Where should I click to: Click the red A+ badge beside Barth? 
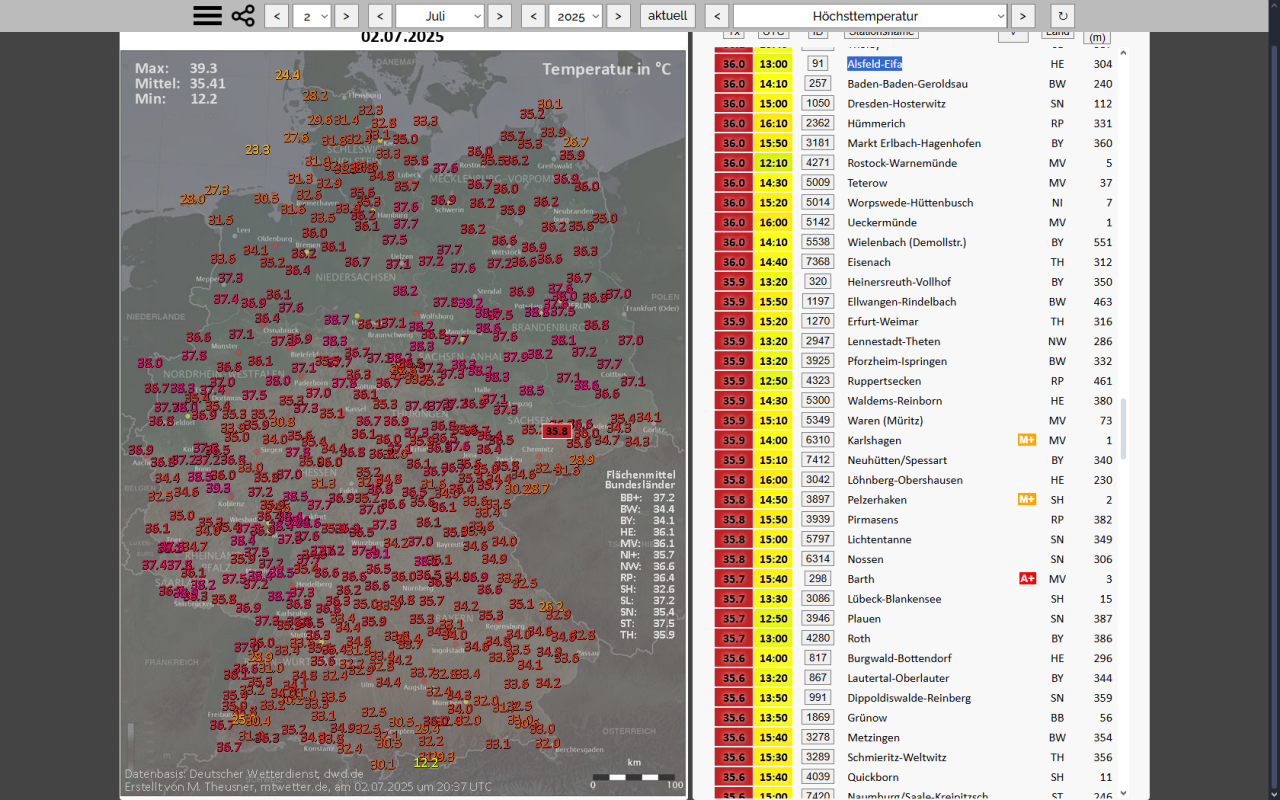pyautogui.click(x=1026, y=579)
